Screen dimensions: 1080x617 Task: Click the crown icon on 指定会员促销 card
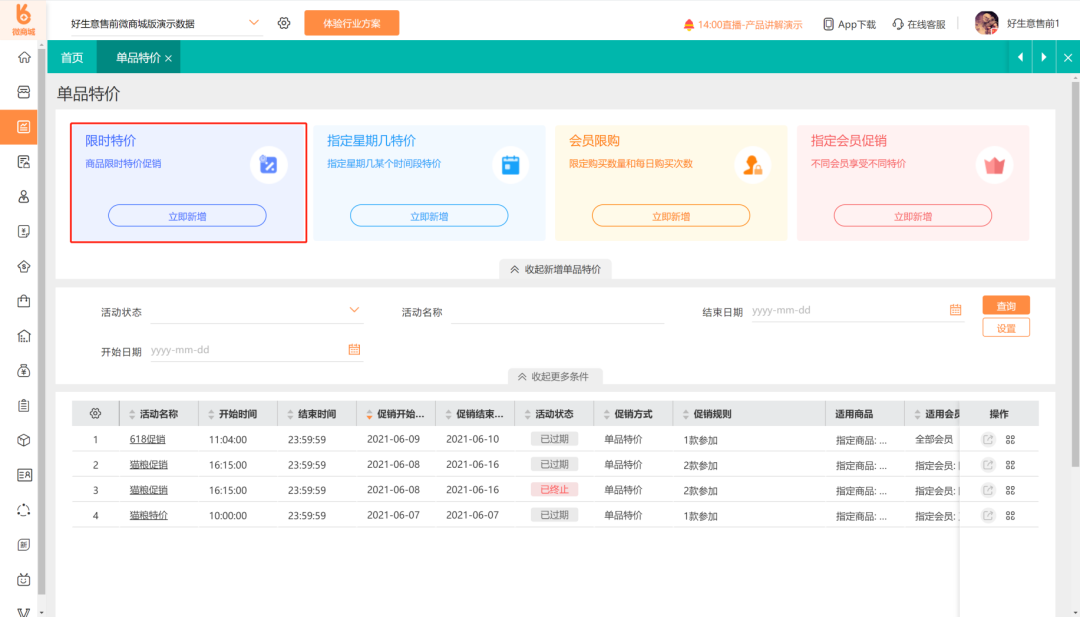point(995,165)
